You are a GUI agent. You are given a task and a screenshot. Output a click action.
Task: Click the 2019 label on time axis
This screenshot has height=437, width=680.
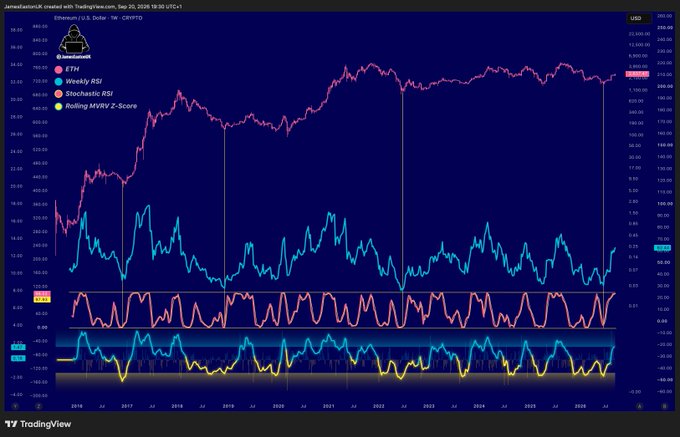pos(228,406)
